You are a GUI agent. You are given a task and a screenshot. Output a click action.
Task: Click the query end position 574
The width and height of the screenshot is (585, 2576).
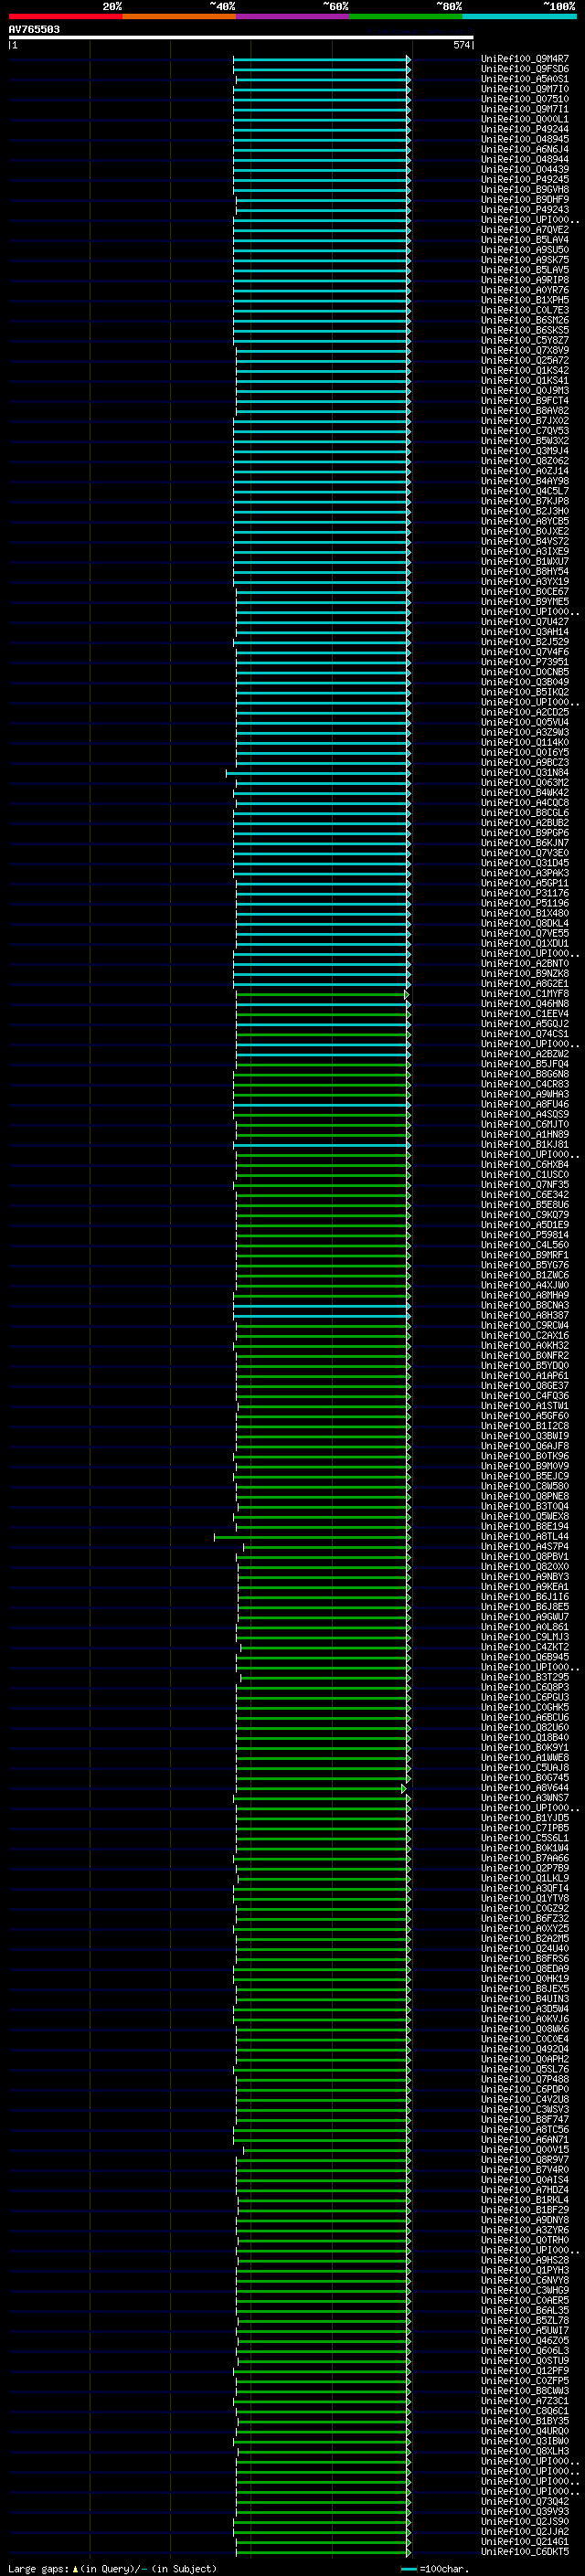click(461, 45)
